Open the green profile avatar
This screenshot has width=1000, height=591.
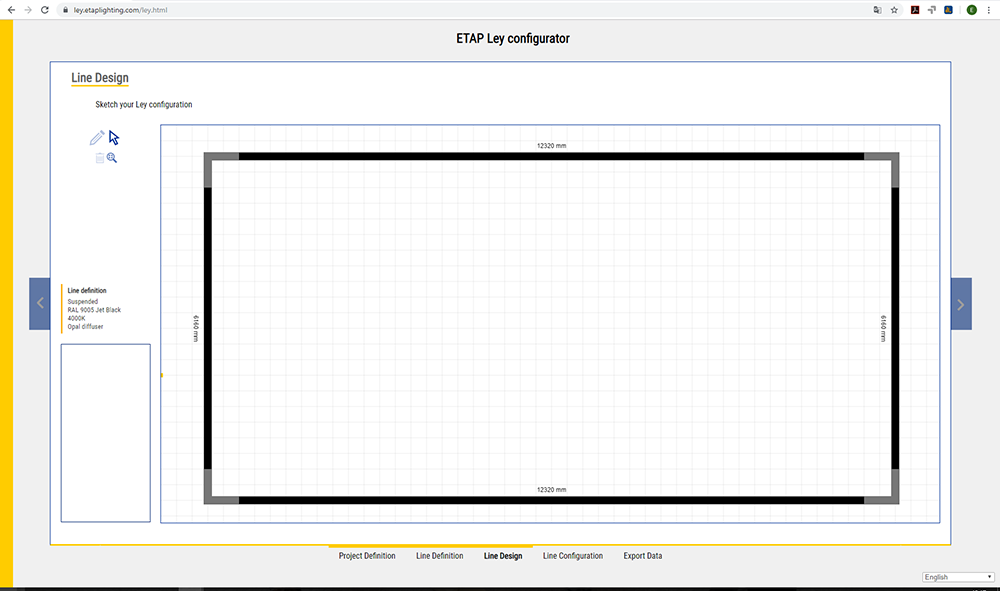point(971,10)
